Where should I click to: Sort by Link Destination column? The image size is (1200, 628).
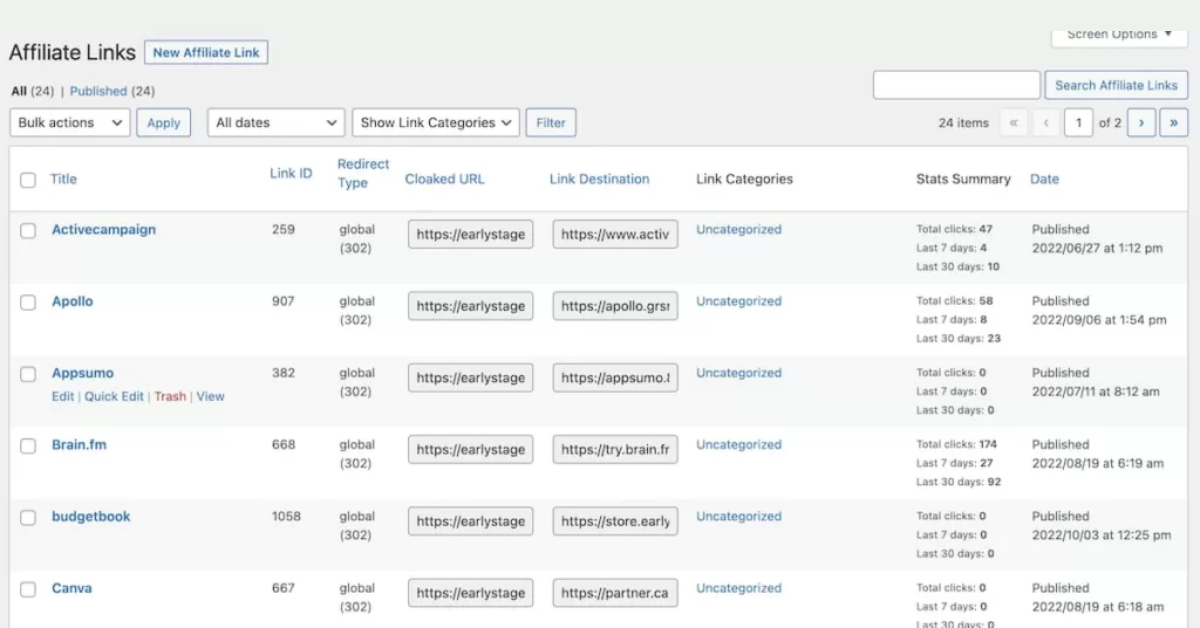(x=599, y=179)
